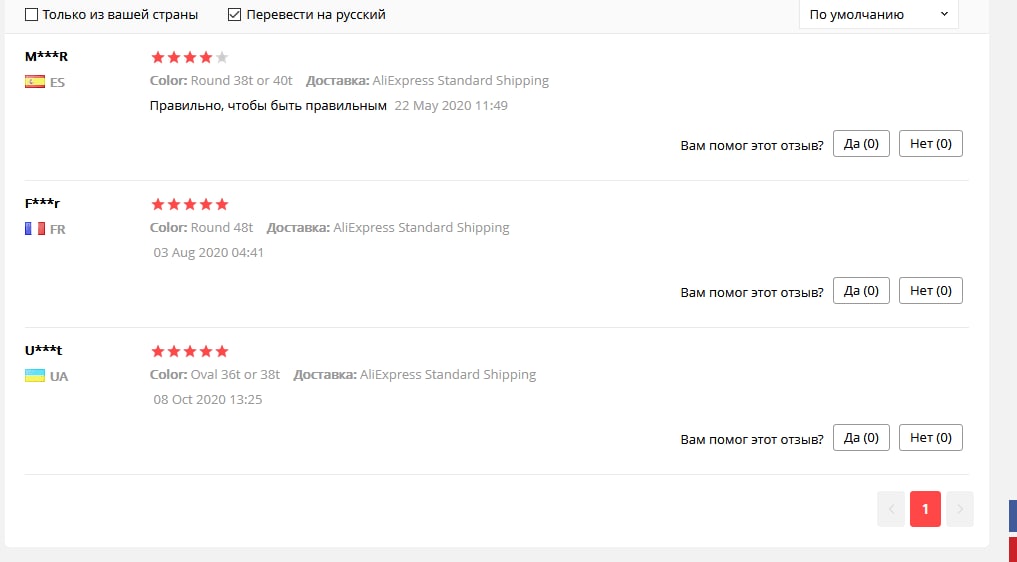
Task: Vote 'Да (0)' on F***r review
Action: tap(861, 291)
